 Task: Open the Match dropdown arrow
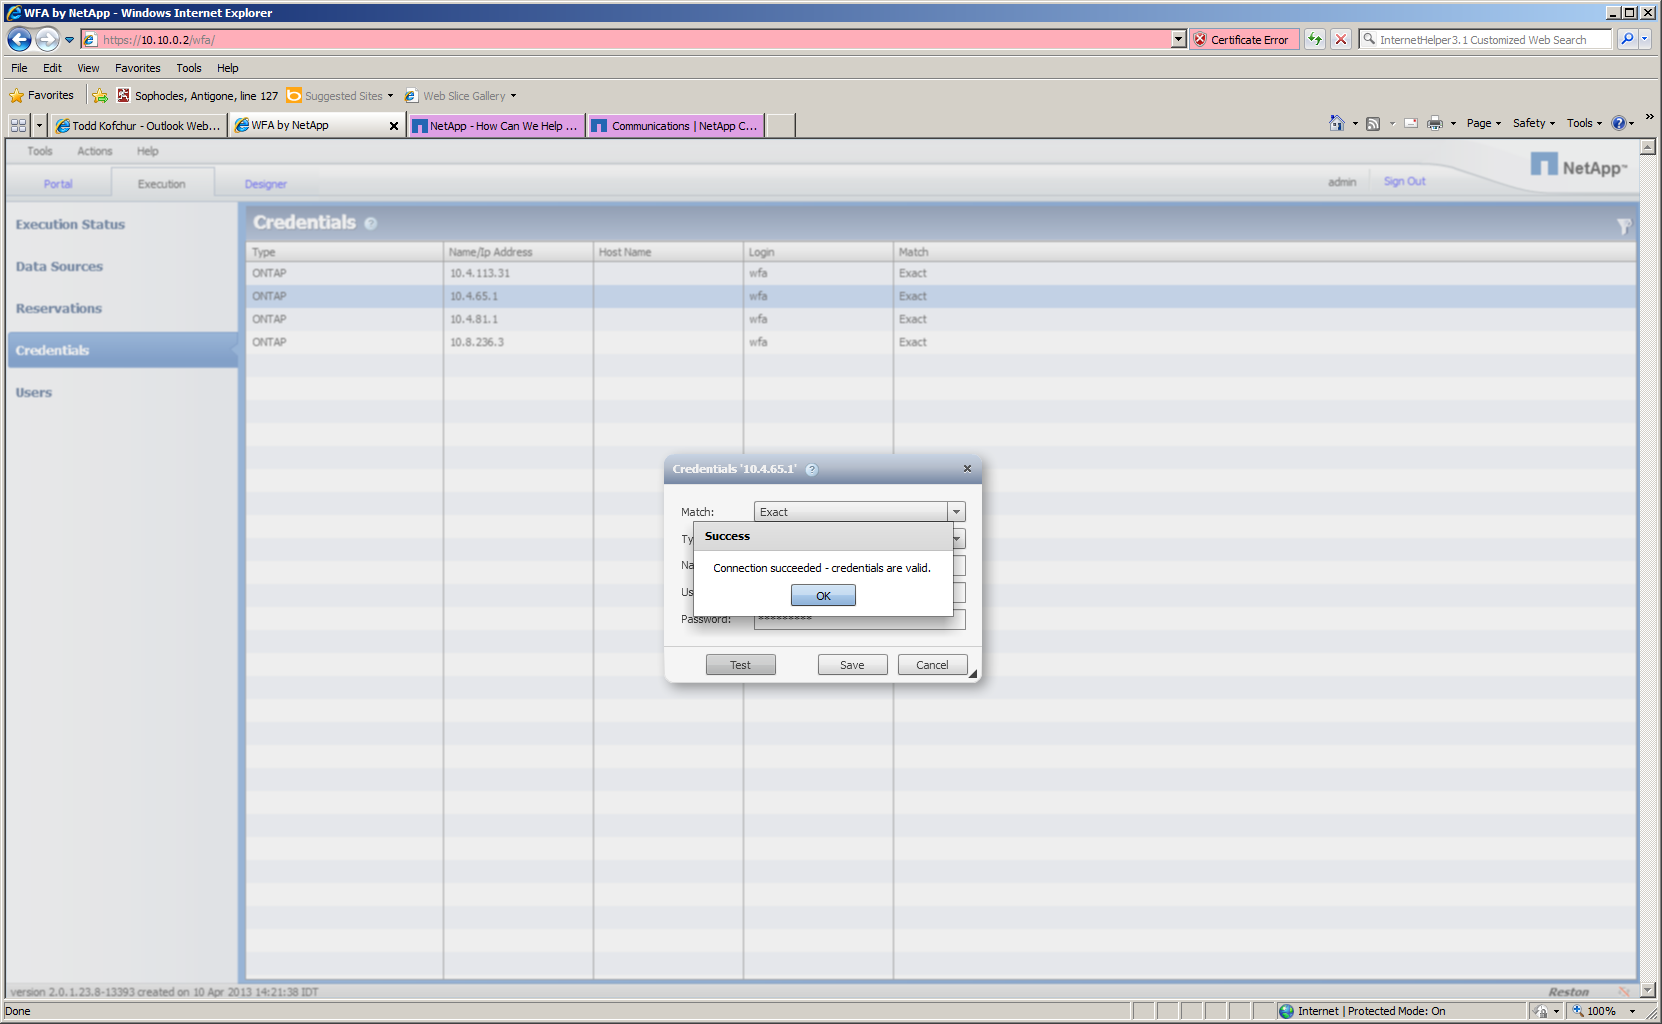(956, 512)
